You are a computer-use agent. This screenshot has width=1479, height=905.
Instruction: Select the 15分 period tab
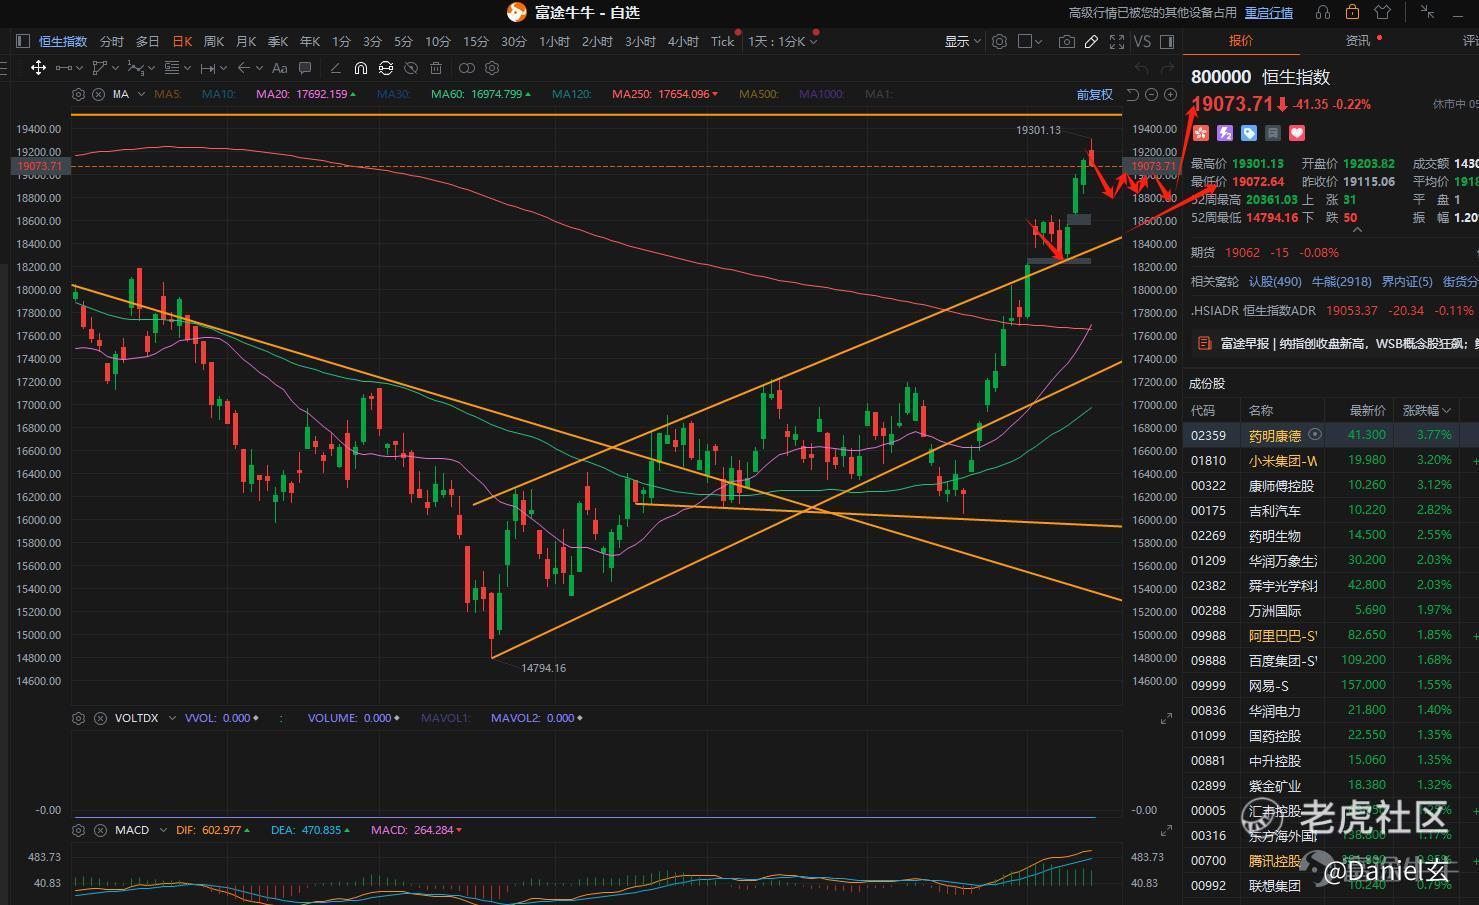[x=476, y=41]
